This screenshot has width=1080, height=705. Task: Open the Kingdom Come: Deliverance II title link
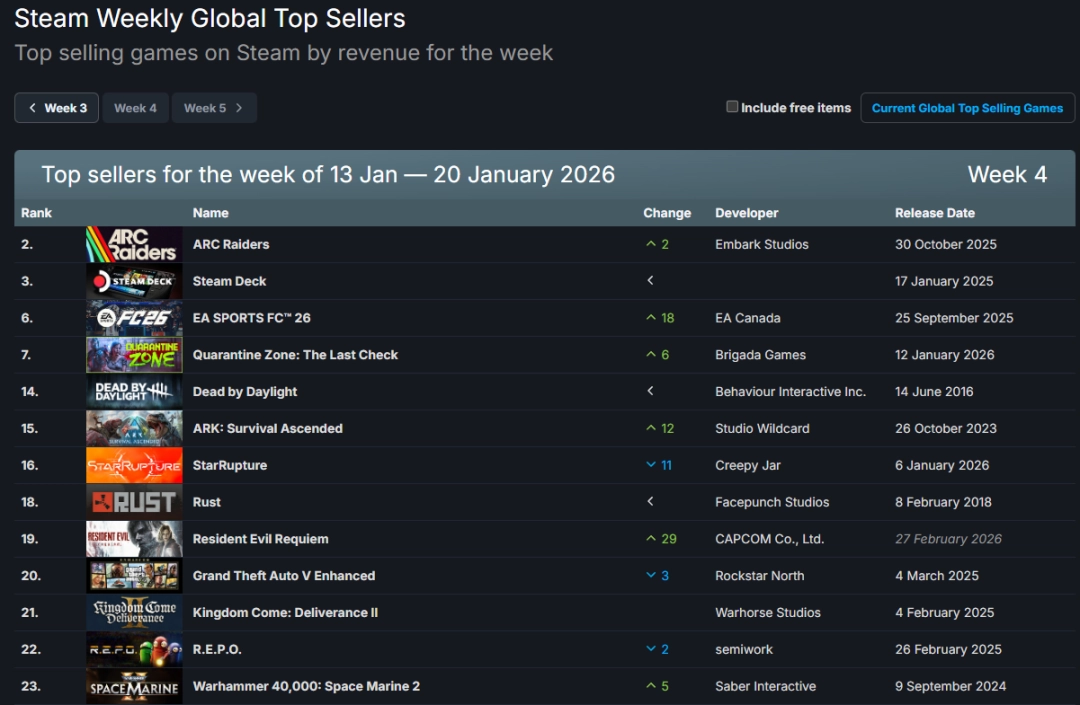[285, 612]
